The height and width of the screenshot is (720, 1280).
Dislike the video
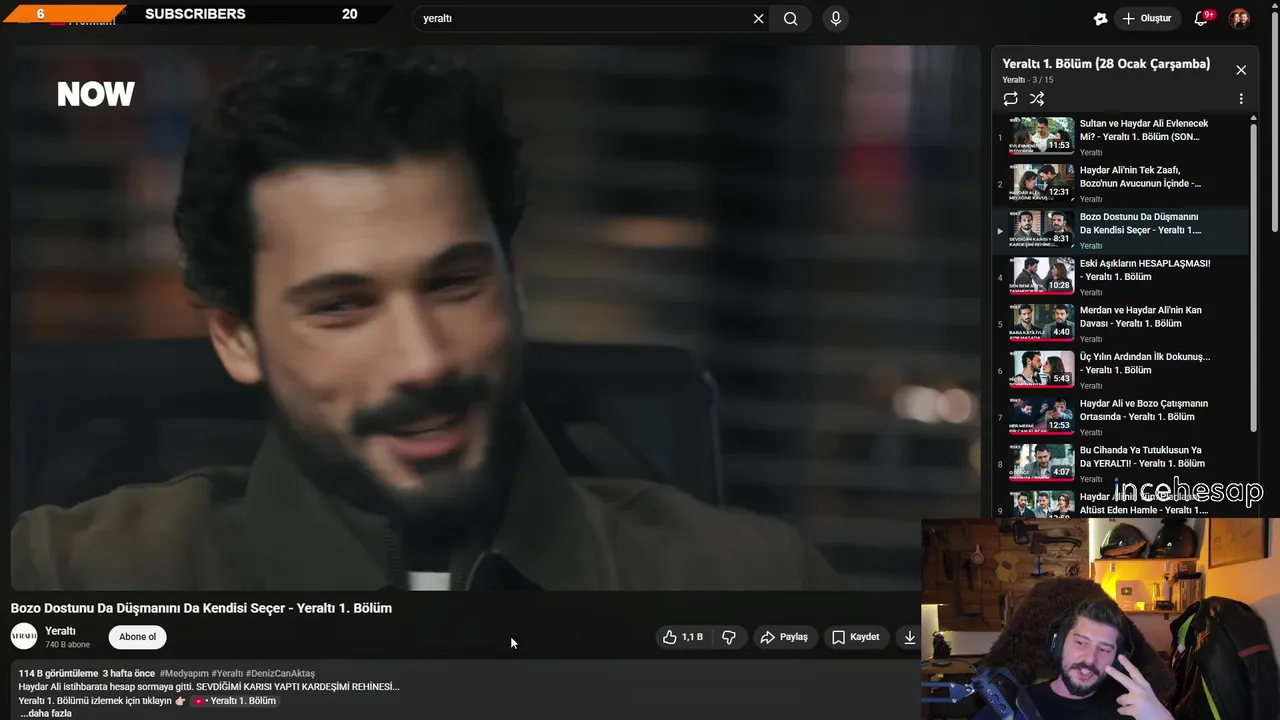[x=729, y=637]
